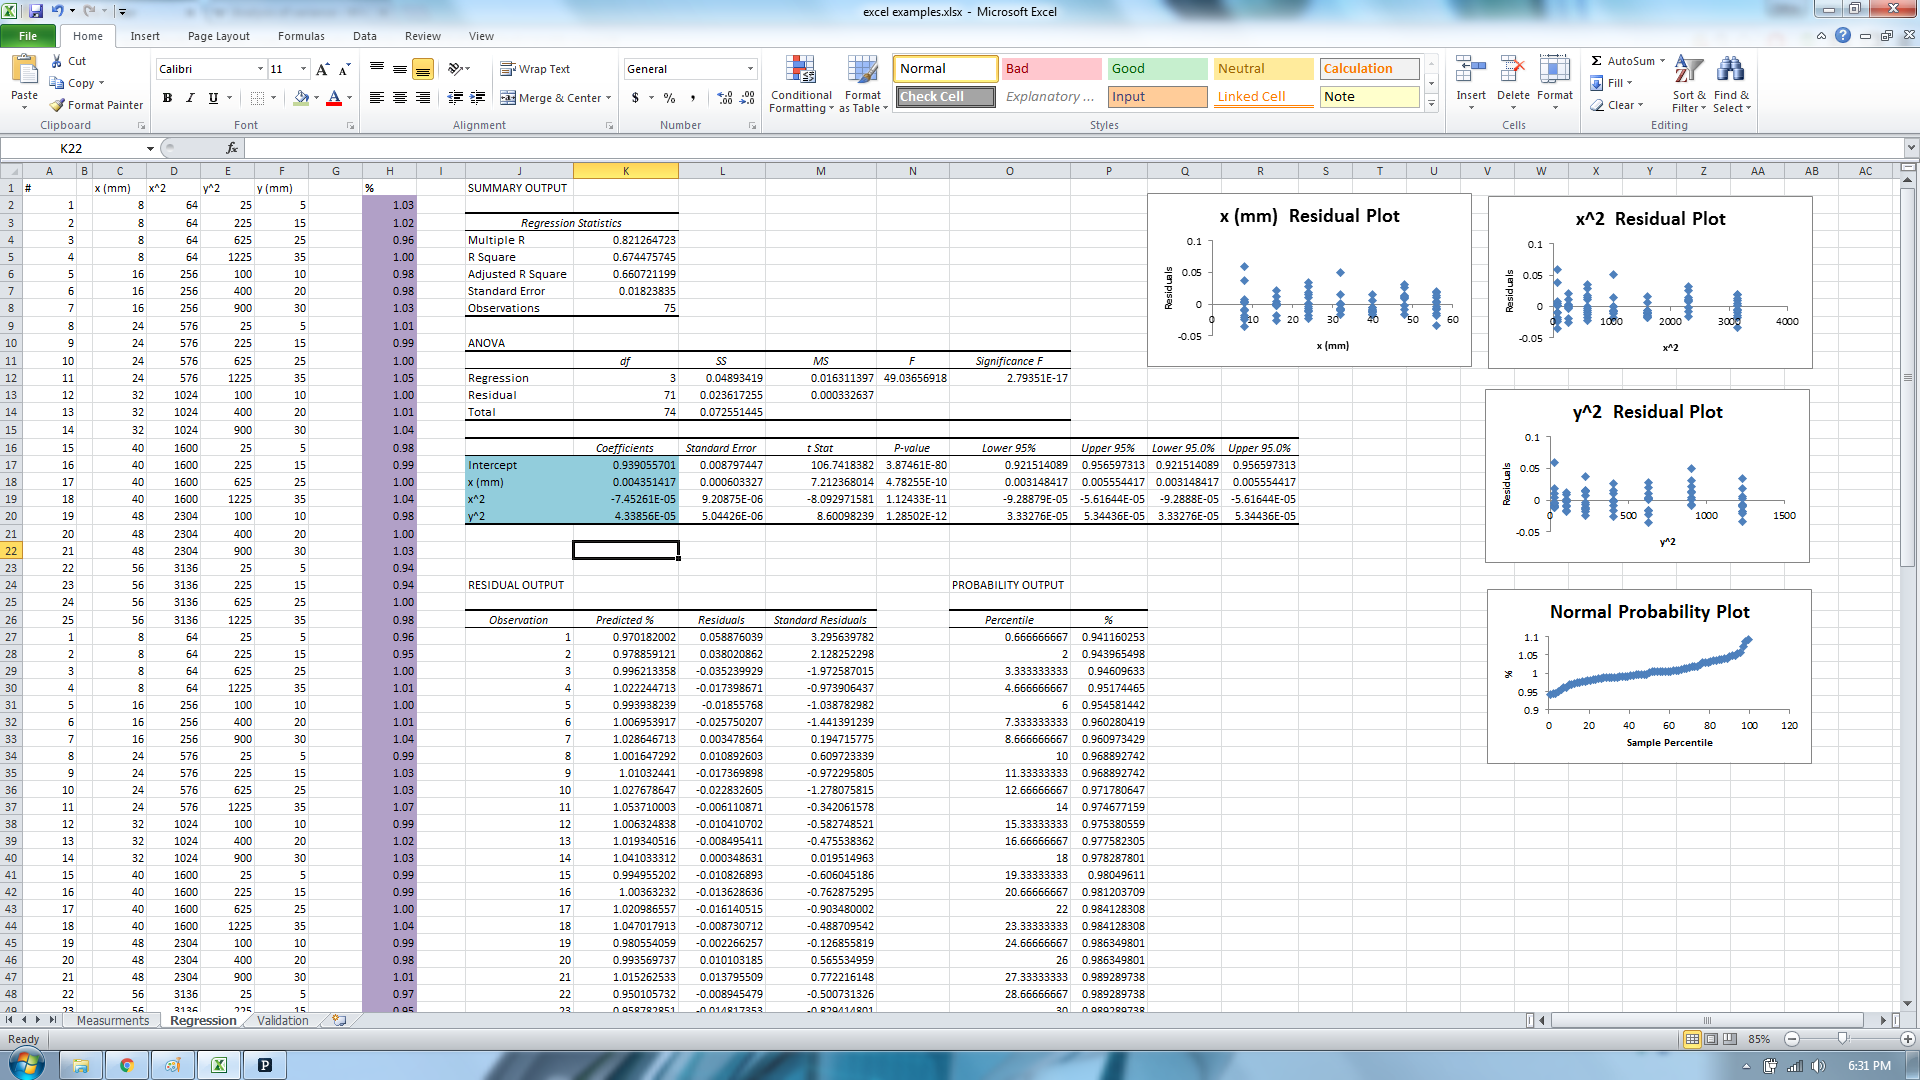Select the x (mm) Residual Plot chart
The image size is (1920, 1080).
click(x=1309, y=280)
